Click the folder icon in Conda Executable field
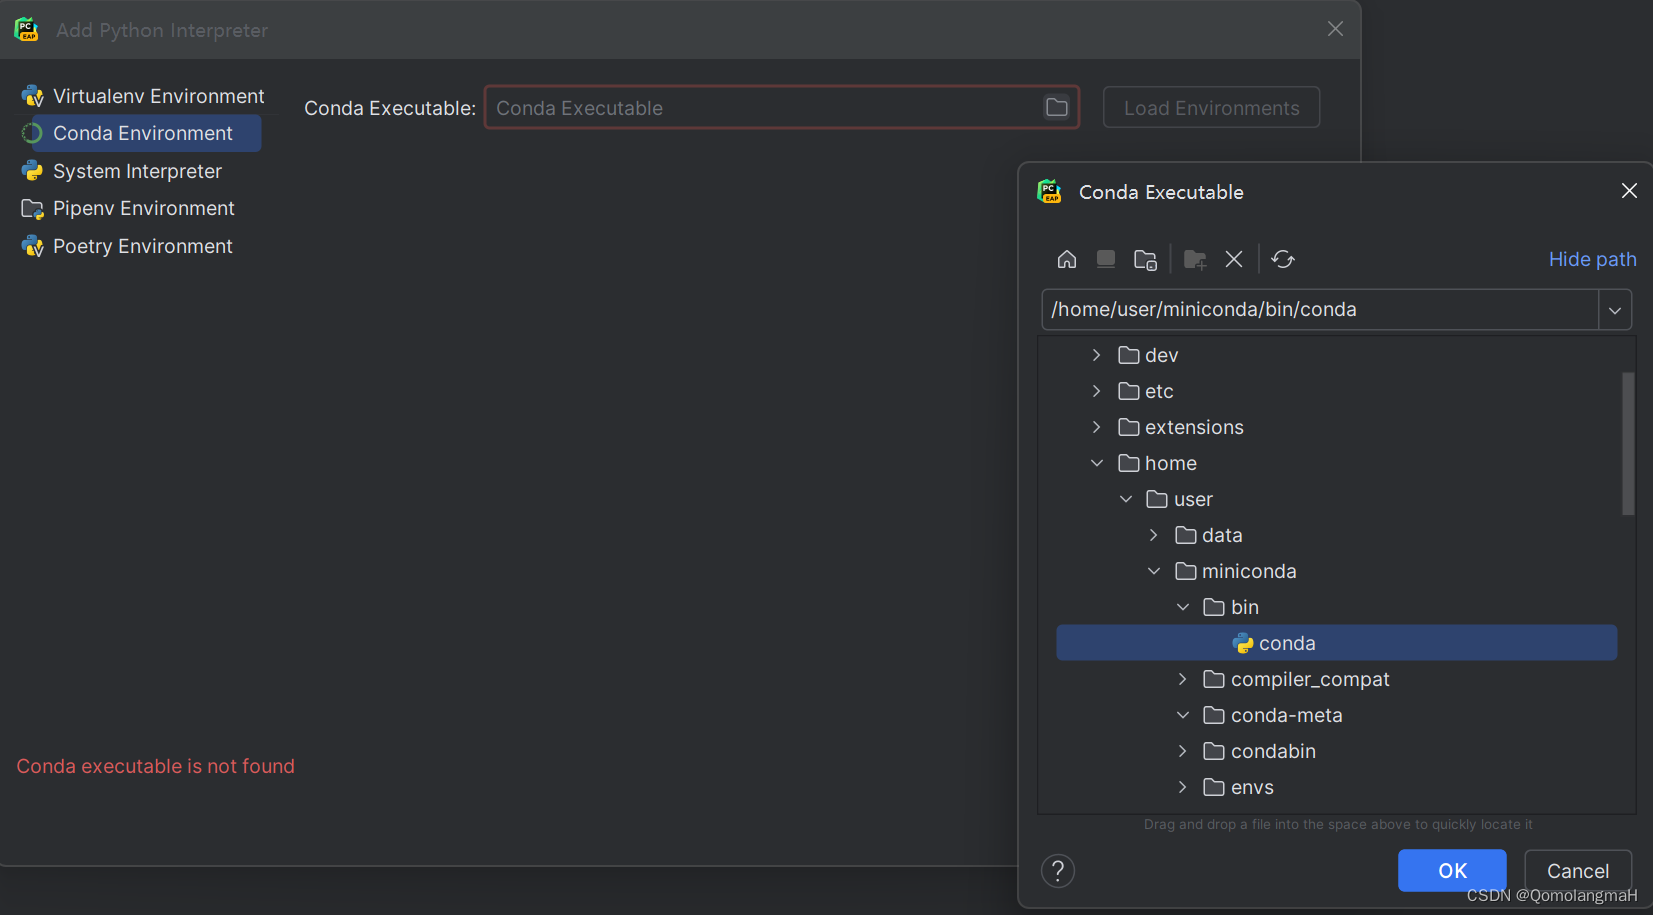The image size is (1653, 915). coord(1056,107)
